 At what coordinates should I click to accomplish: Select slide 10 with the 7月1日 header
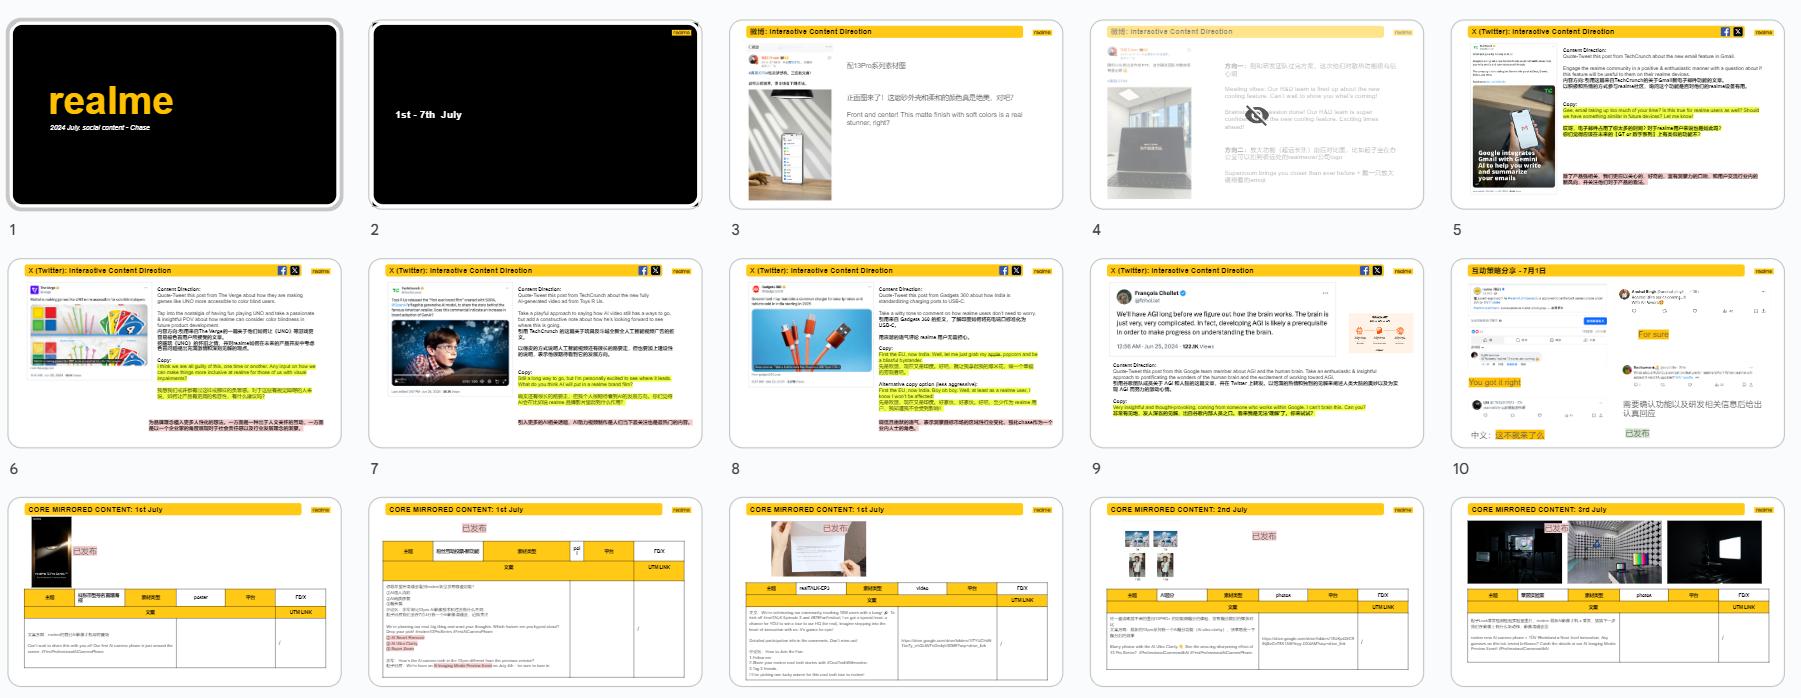[x=1617, y=354]
